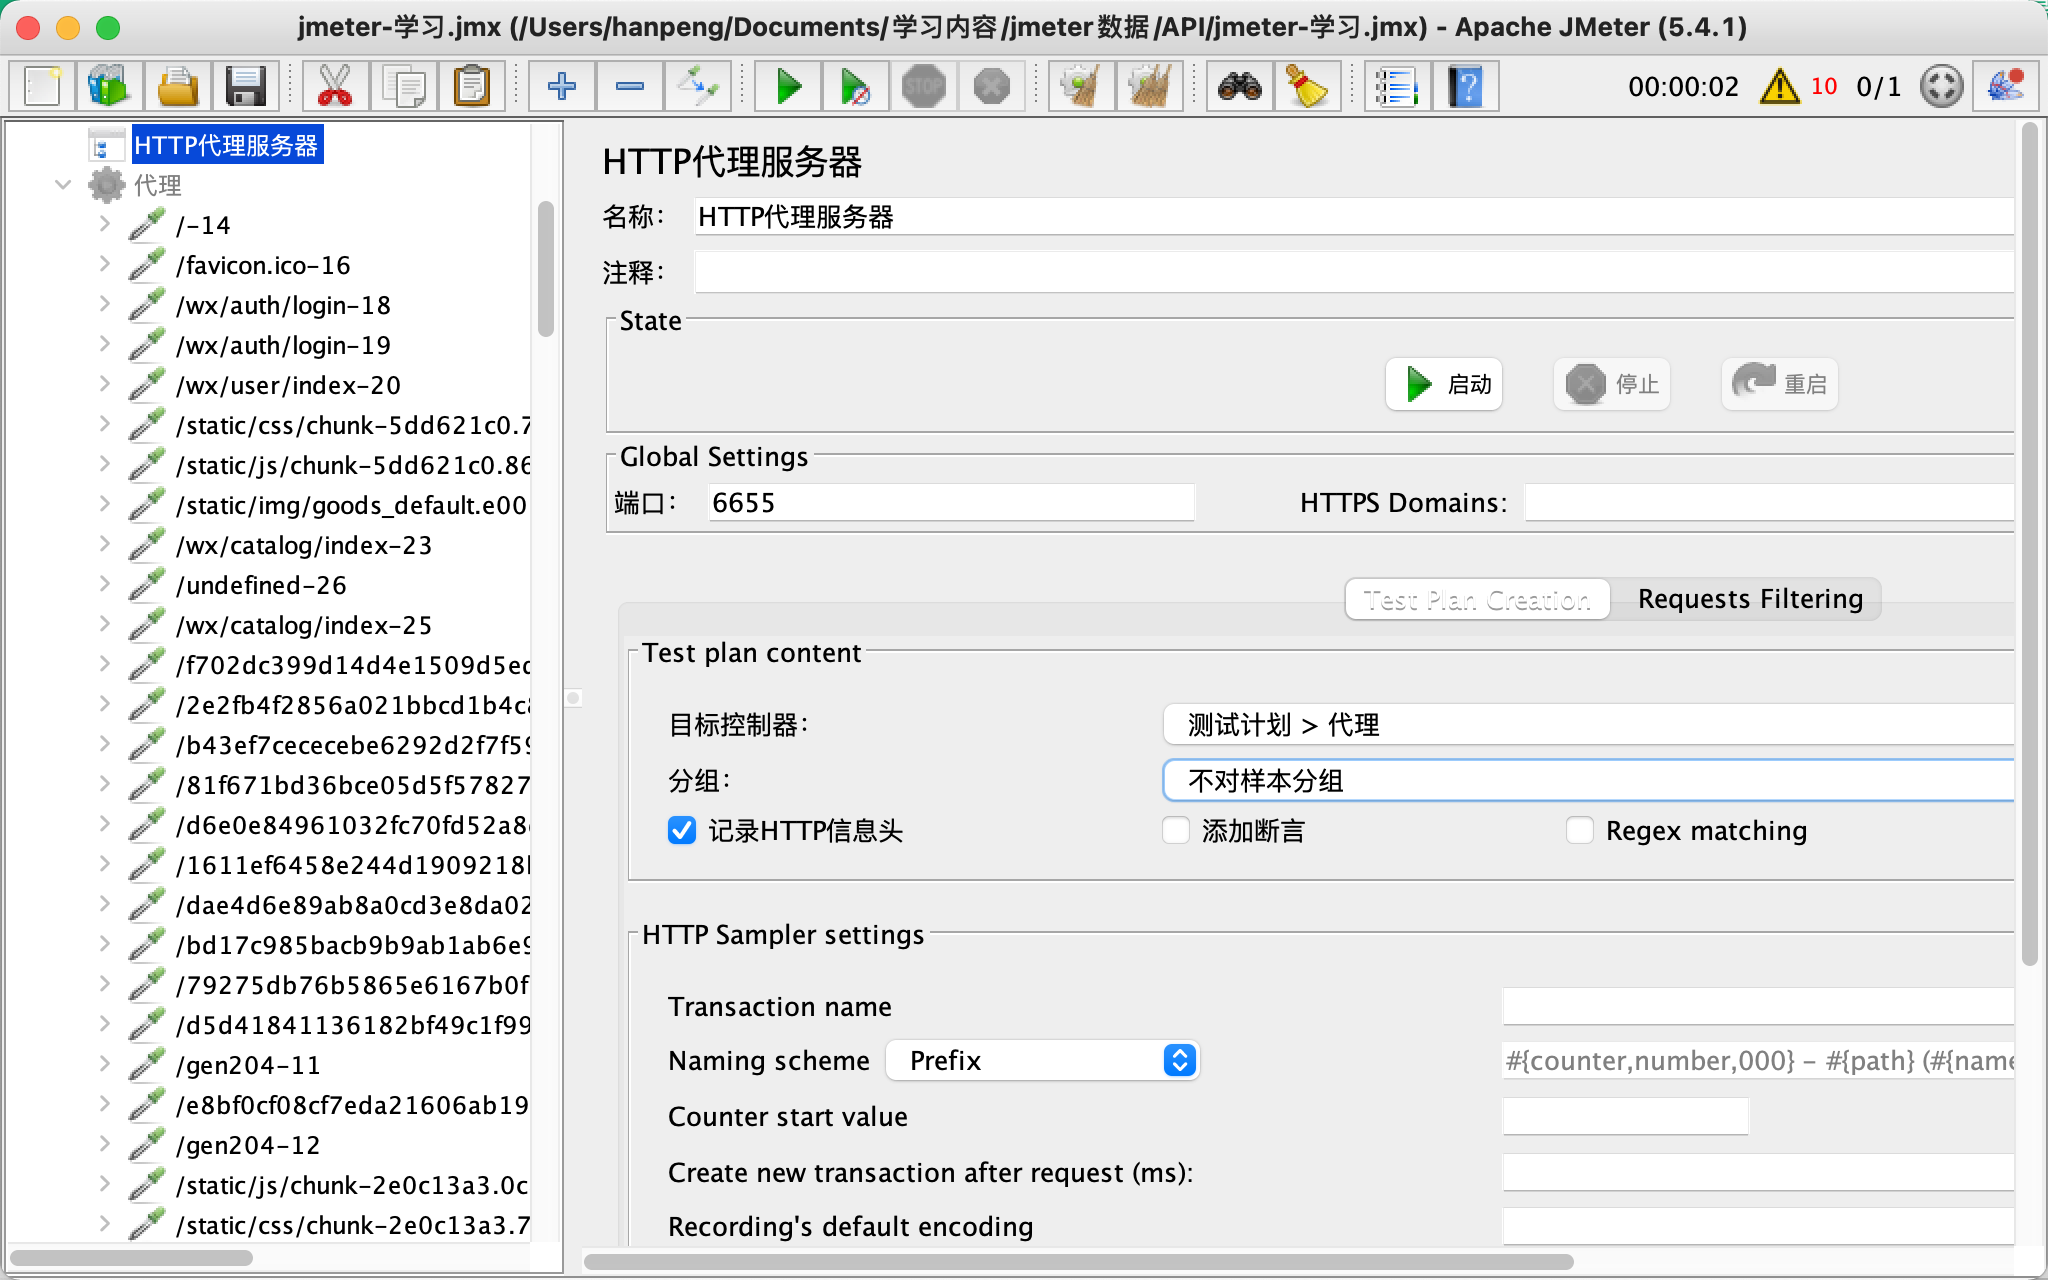The height and width of the screenshot is (1280, 2048).
Task: Open the Naming scheme Prefix dropdown
Action: pyautogui.click(x=1042, y=1060)
